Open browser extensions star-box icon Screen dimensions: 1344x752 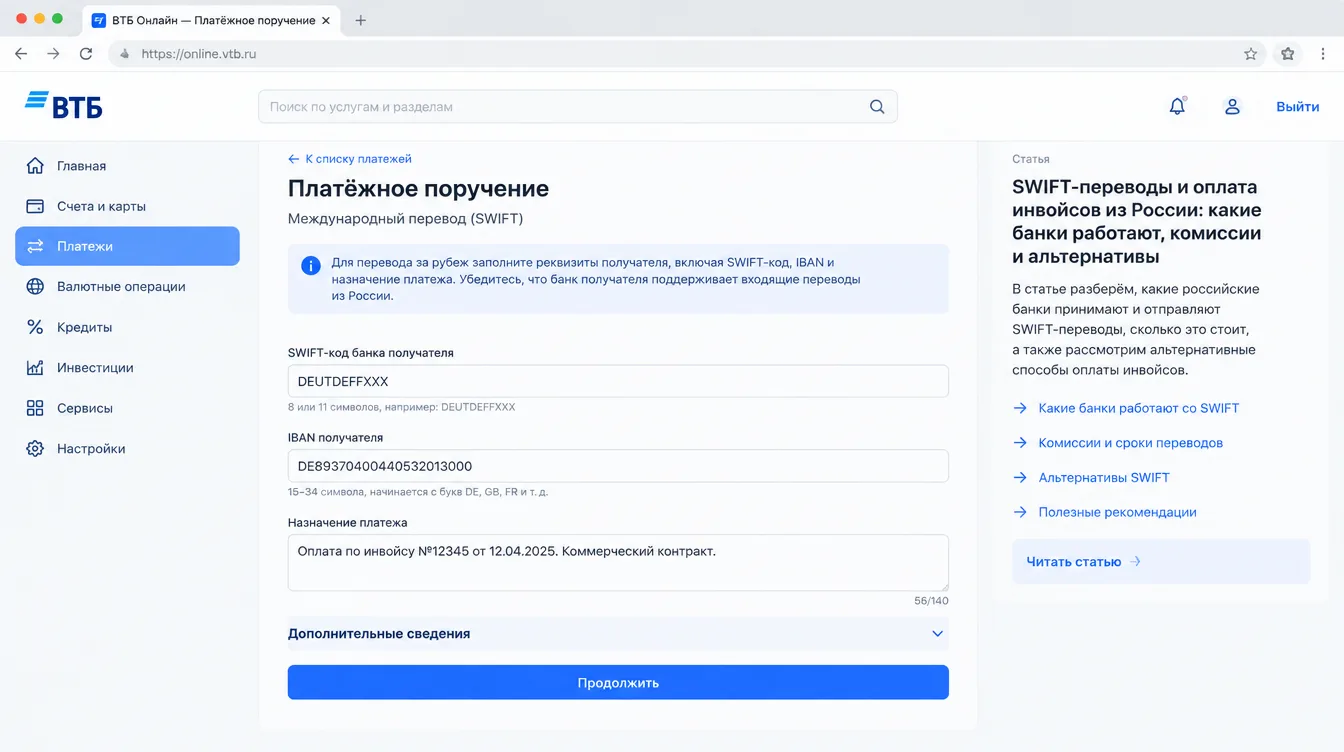(1288, 54)
